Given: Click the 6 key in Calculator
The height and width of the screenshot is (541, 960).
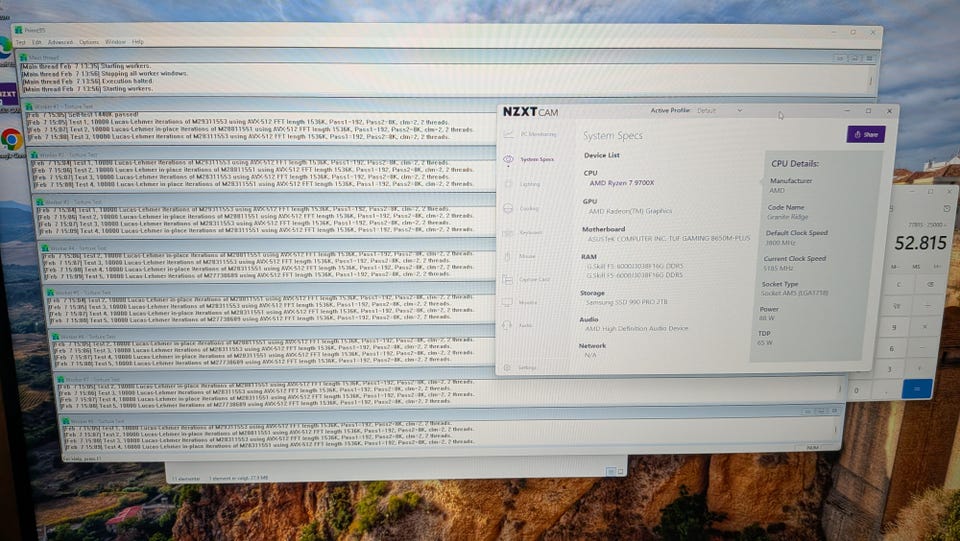Looking at the screenshot, I should 891,348.
